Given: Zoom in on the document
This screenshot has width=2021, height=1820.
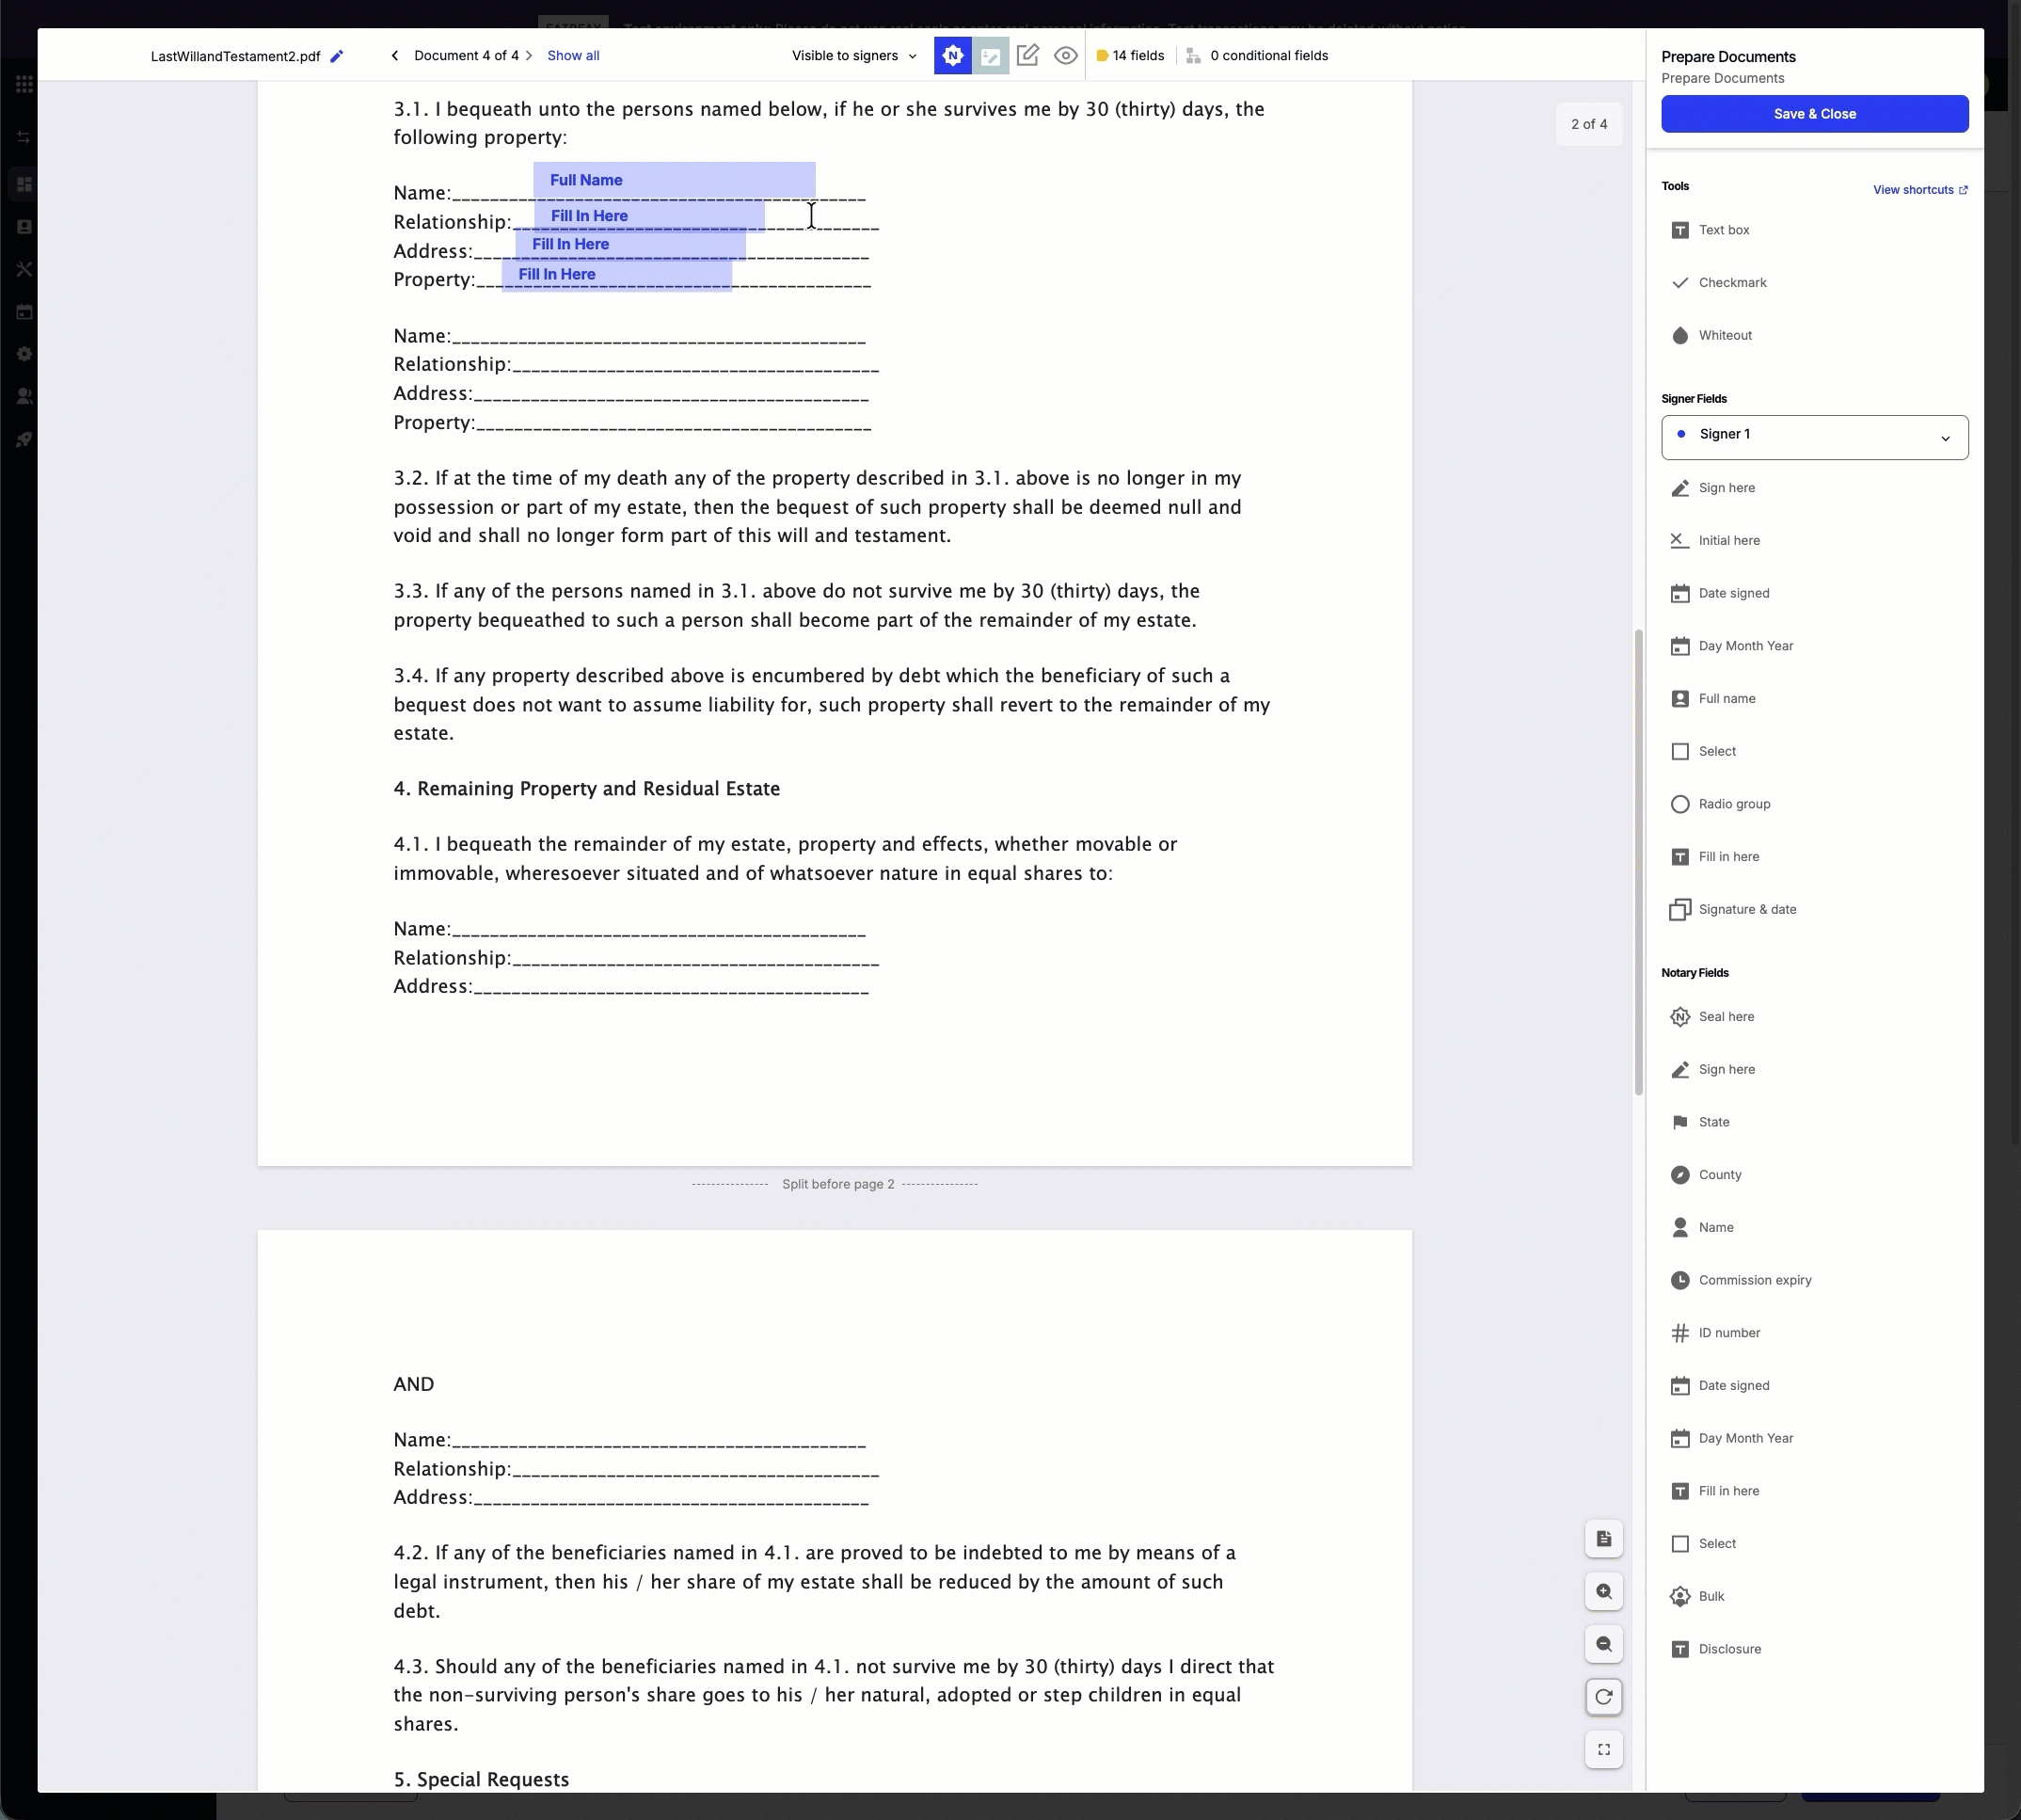Looking at the screenshot, I should [1604, 1592].
